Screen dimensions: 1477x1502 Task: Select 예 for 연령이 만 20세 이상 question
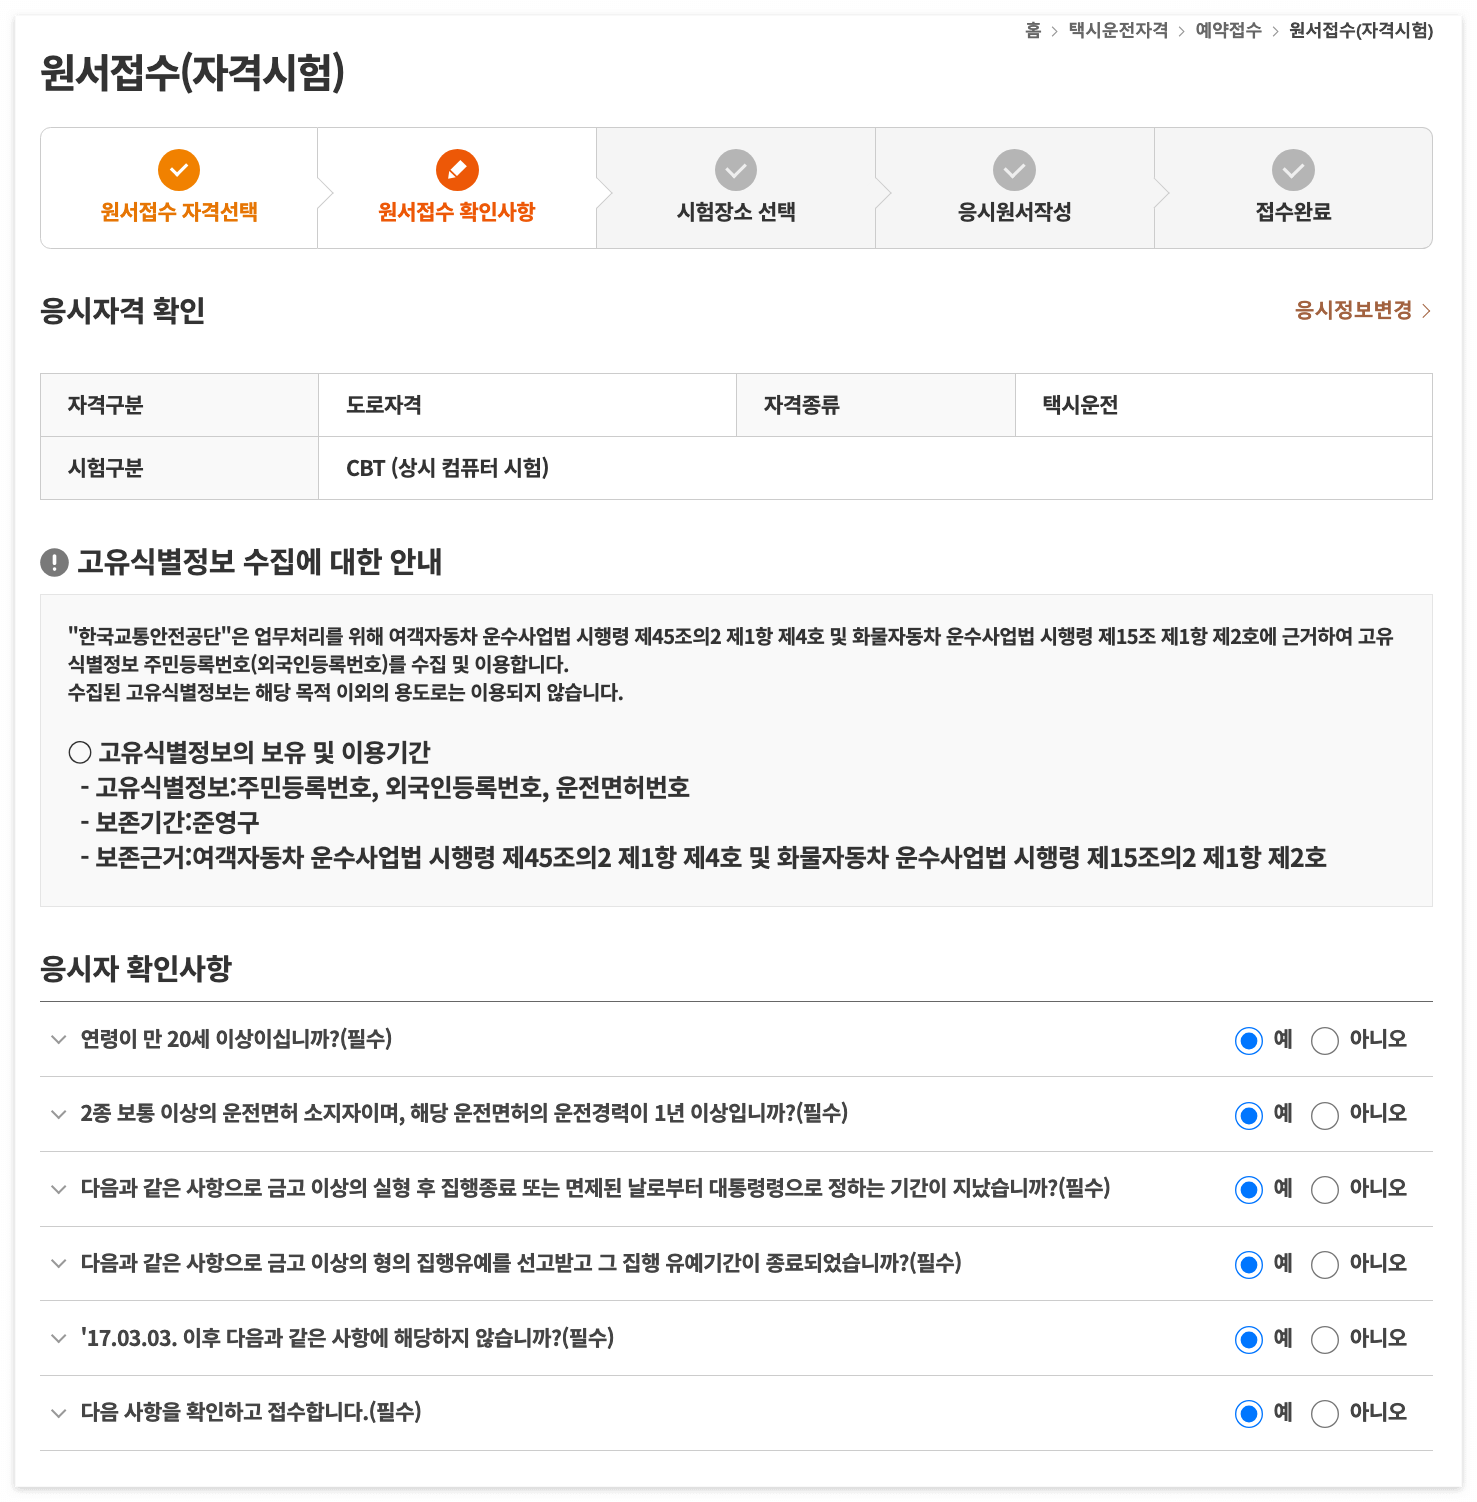tap(1249, 1041)
